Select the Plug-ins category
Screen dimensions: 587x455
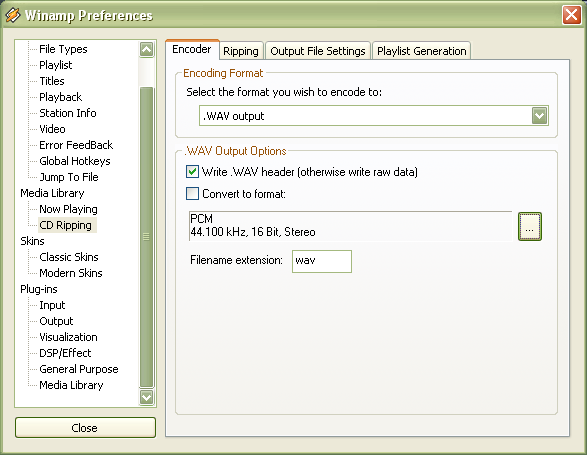(39, 289)
